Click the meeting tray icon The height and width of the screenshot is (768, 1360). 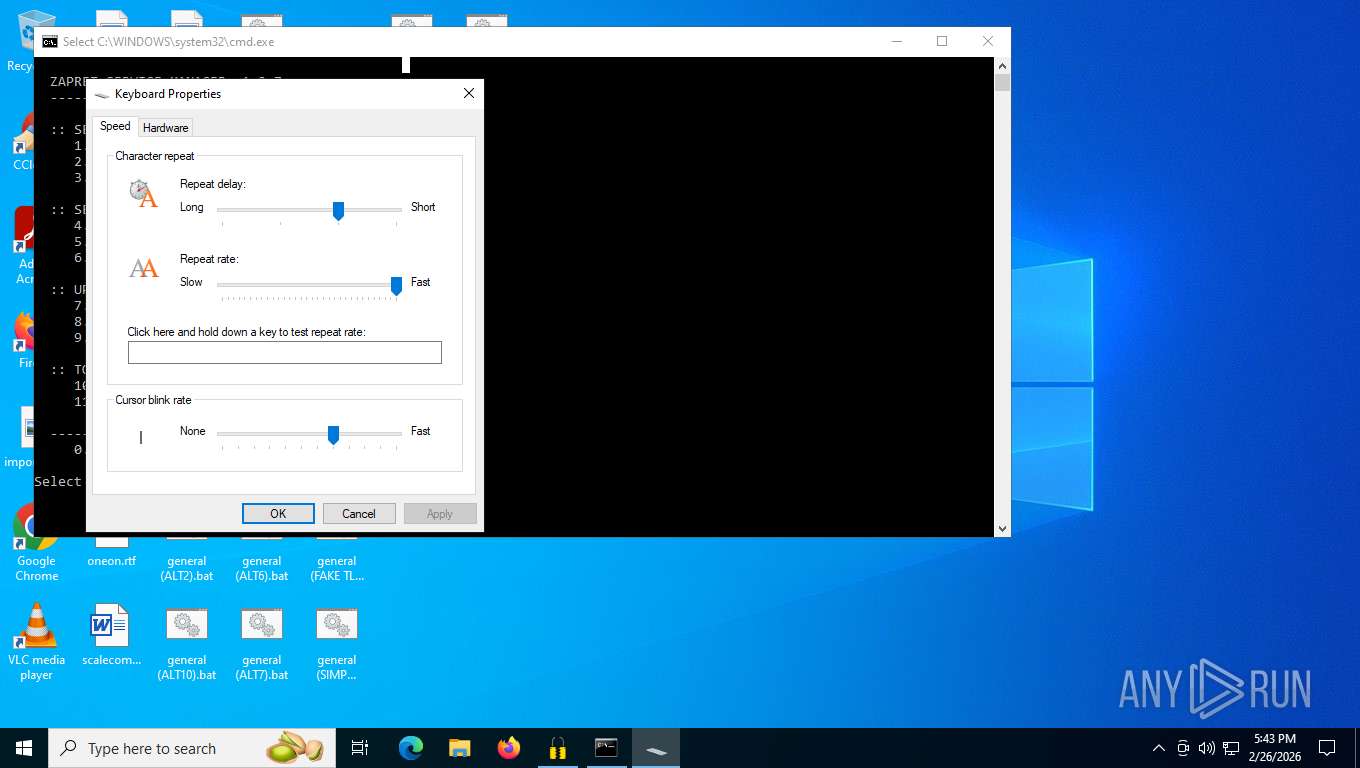click(x=1183, y=748)
